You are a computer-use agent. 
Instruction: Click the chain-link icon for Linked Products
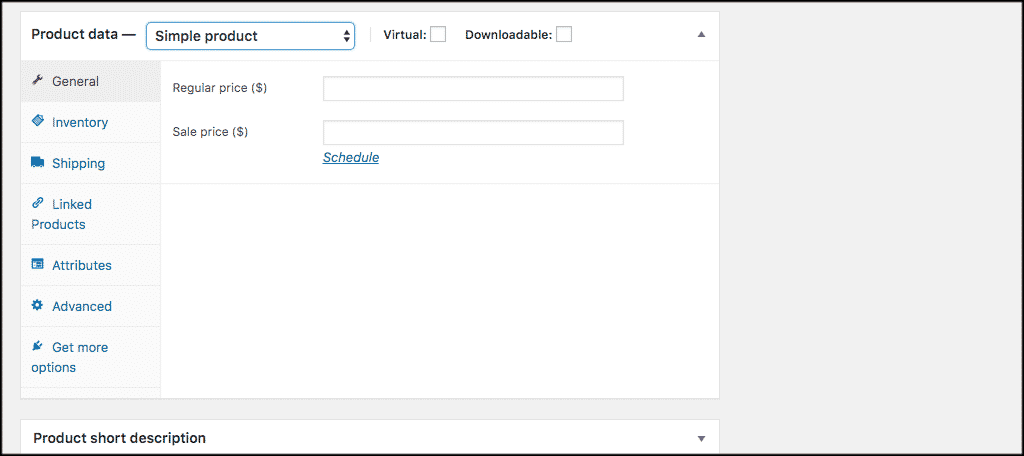38,203
